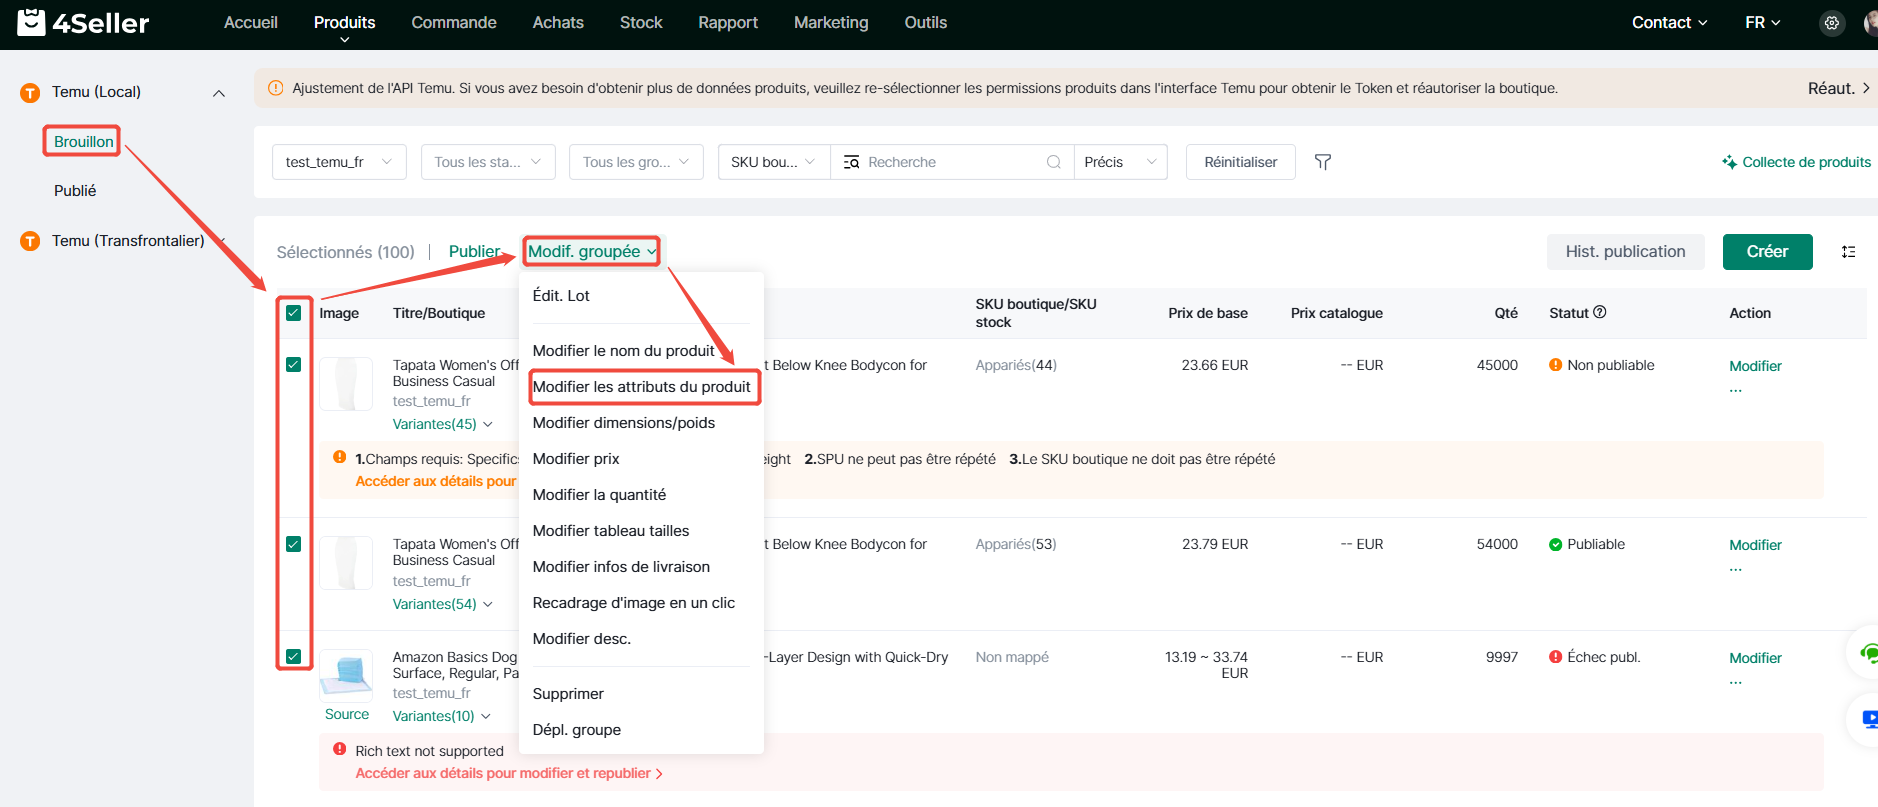
Task: Open the Produits top menu
Action: tap(344, 23)
